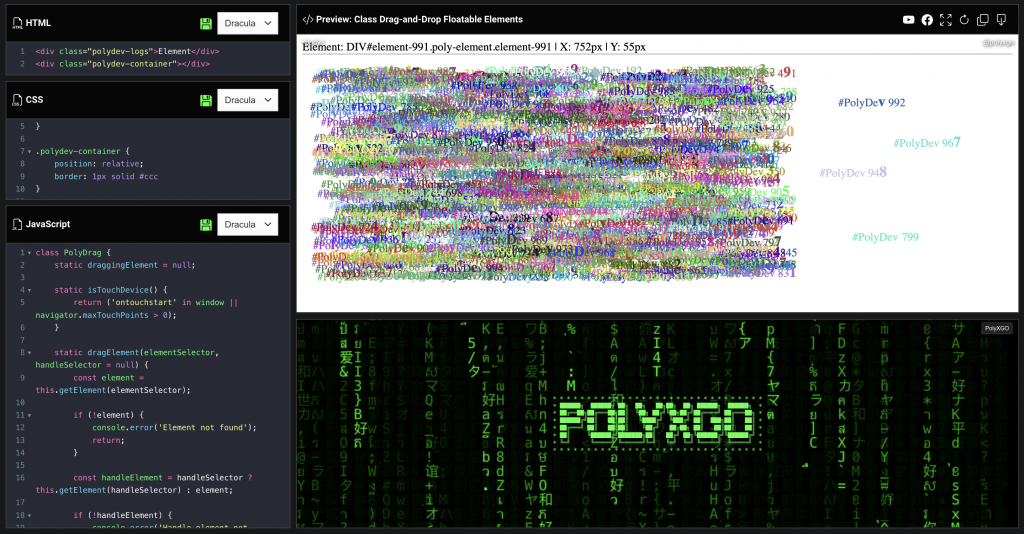The width and height of the screenshot is (1024, 534).
Task: Click the download icon in preview header
Action: point(1001,20)
